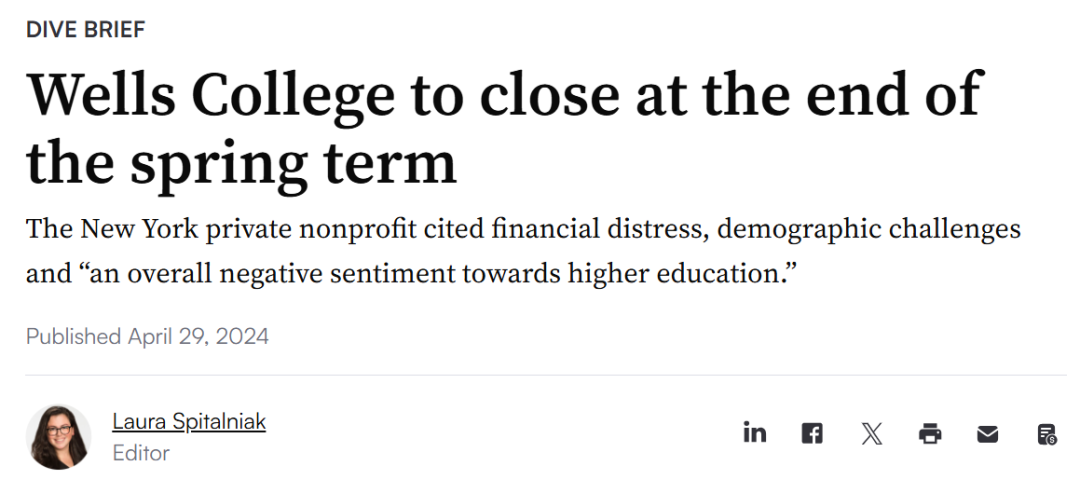Click "spring term" in the headline
1080x493 pixels.
pos(293,165)
